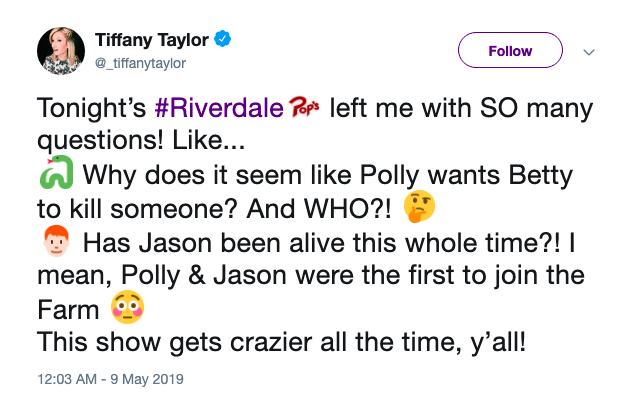This screenshot has height=395, width=630.
Task: Open the @_tiffanytaylor handle link
Action: point(140,63)
